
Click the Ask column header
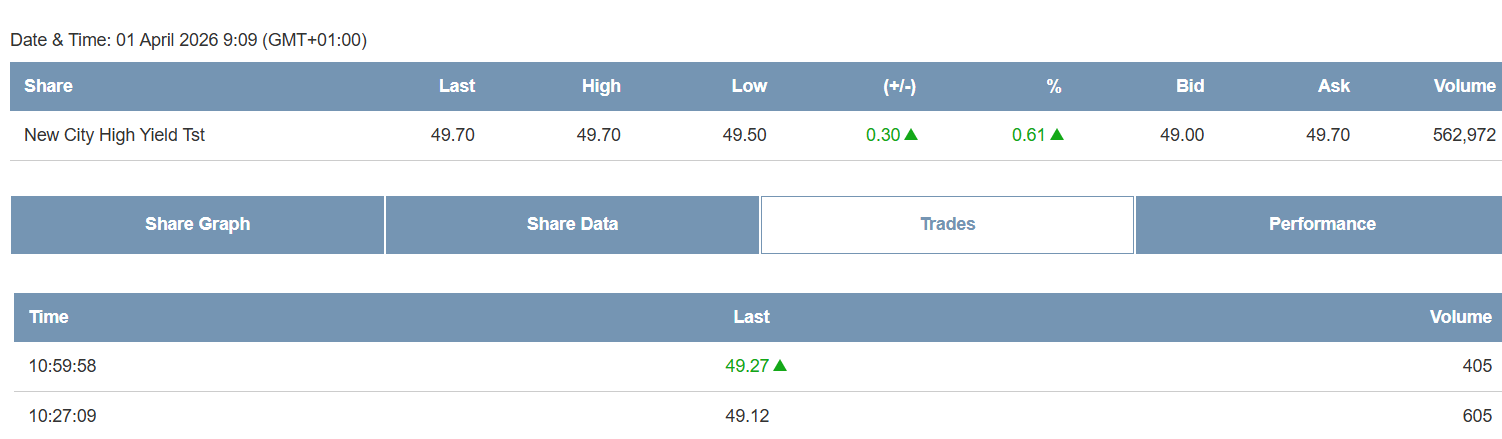click(x=1334, y=86)
